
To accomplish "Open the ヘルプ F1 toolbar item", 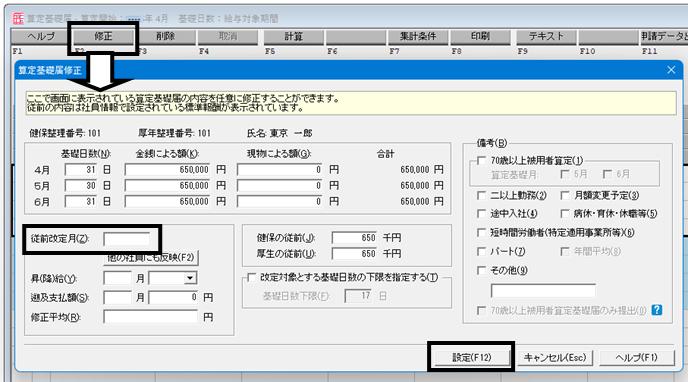I will [41, 37].
